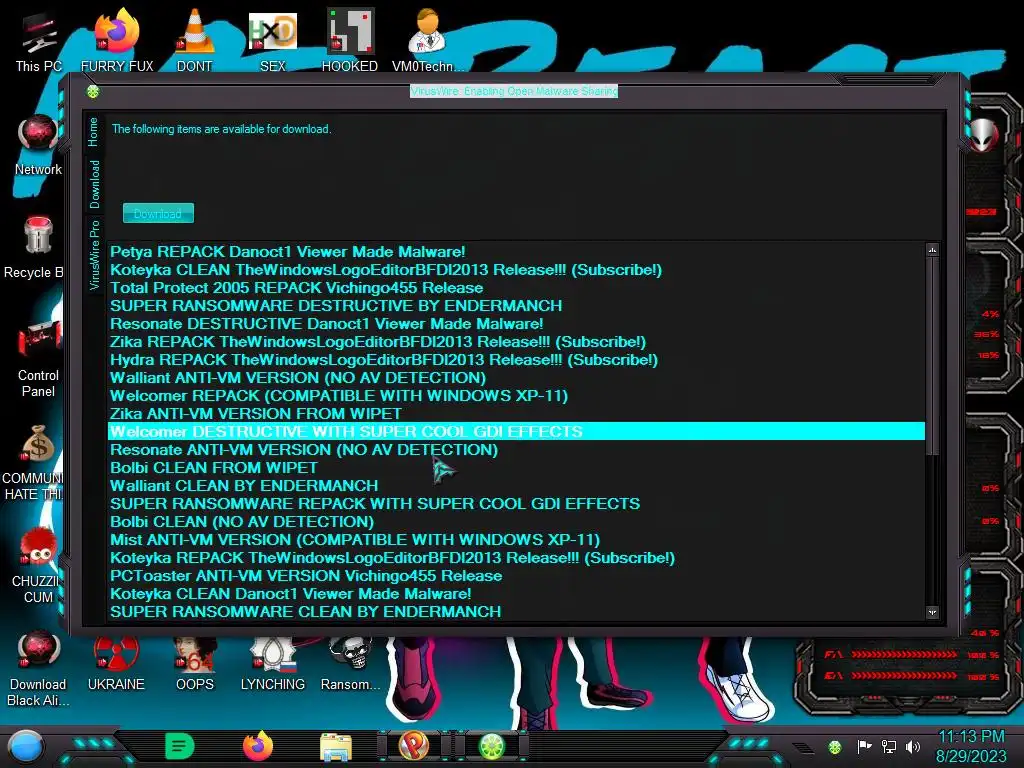Screen dimensions: 1024x768
Task: Open the This PC desktop icon
Action: click(38, 42)
